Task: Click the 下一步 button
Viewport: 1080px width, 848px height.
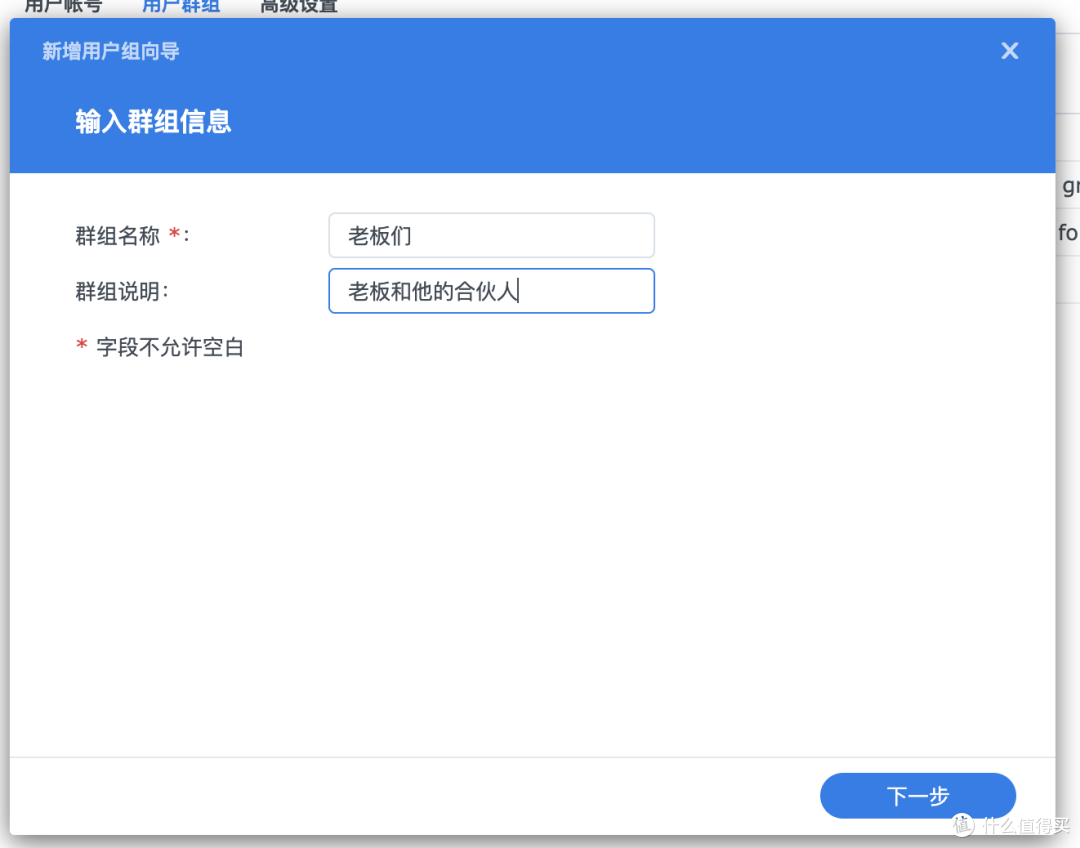Action: point(917,796)
